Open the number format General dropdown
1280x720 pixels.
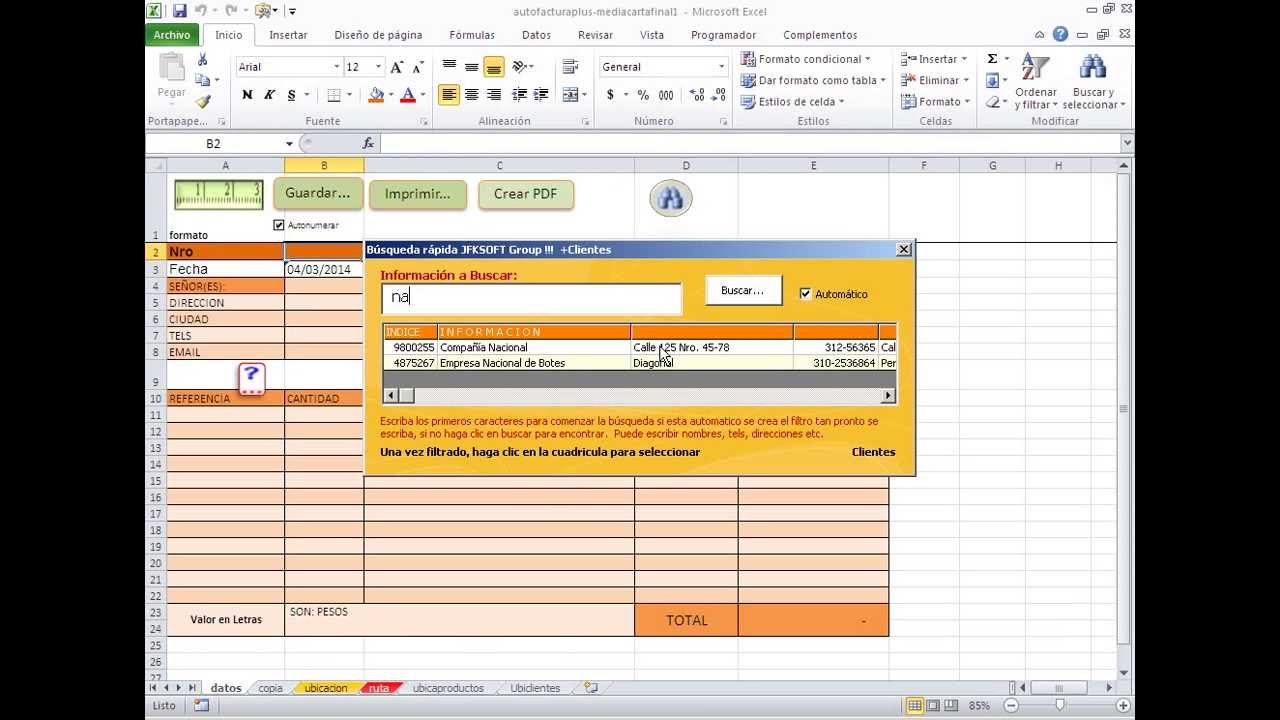tap(721, 67)
